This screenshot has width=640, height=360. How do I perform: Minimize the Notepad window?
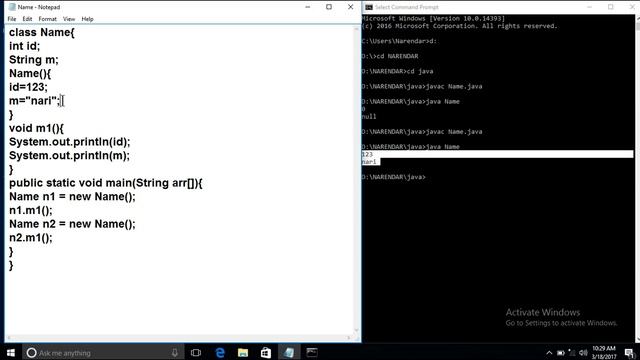click(x=307, y=7)
